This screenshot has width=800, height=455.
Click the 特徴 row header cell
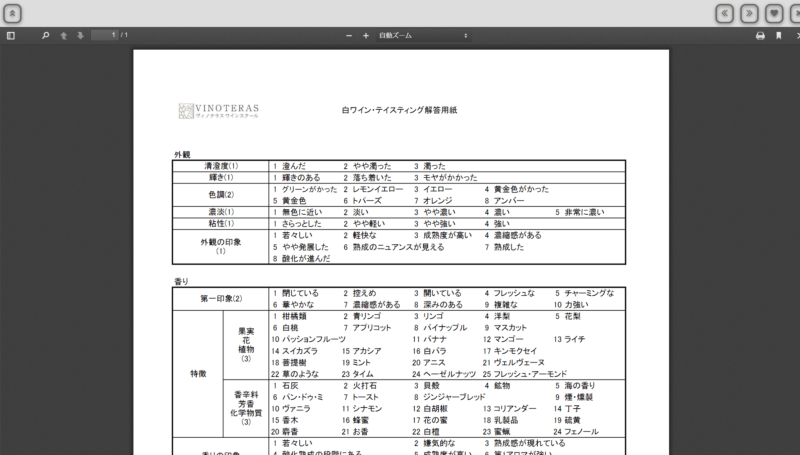click(x=198, y=374)
